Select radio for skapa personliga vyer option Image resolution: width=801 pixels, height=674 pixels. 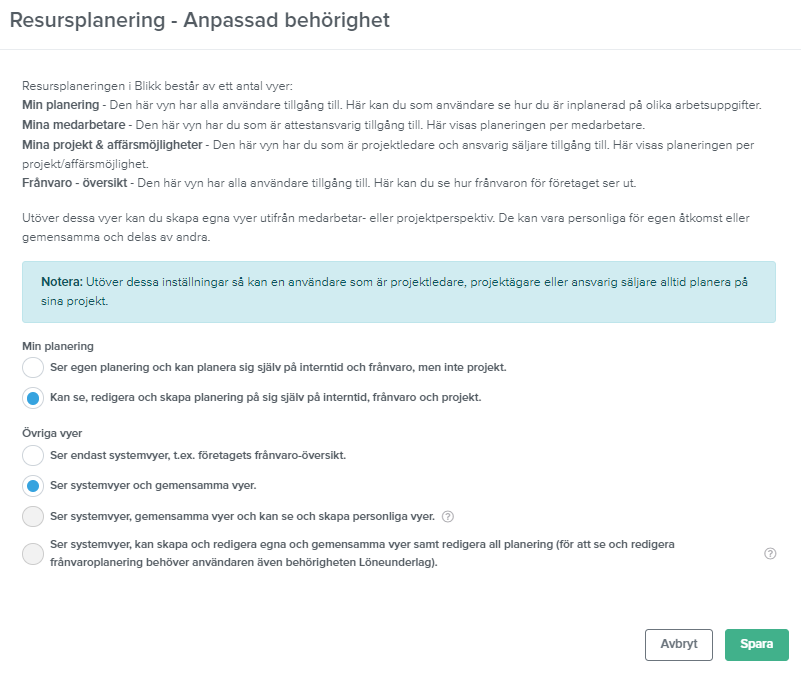33,516
